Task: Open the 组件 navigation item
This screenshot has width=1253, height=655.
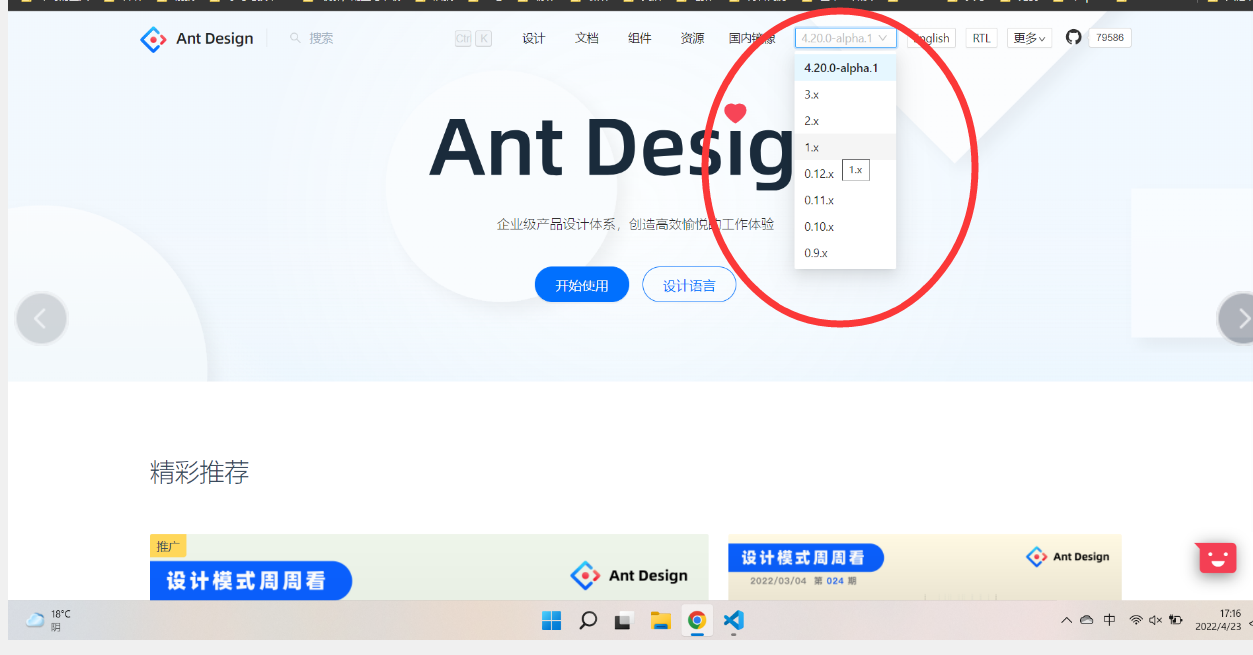Action: (x=639, y=37)
